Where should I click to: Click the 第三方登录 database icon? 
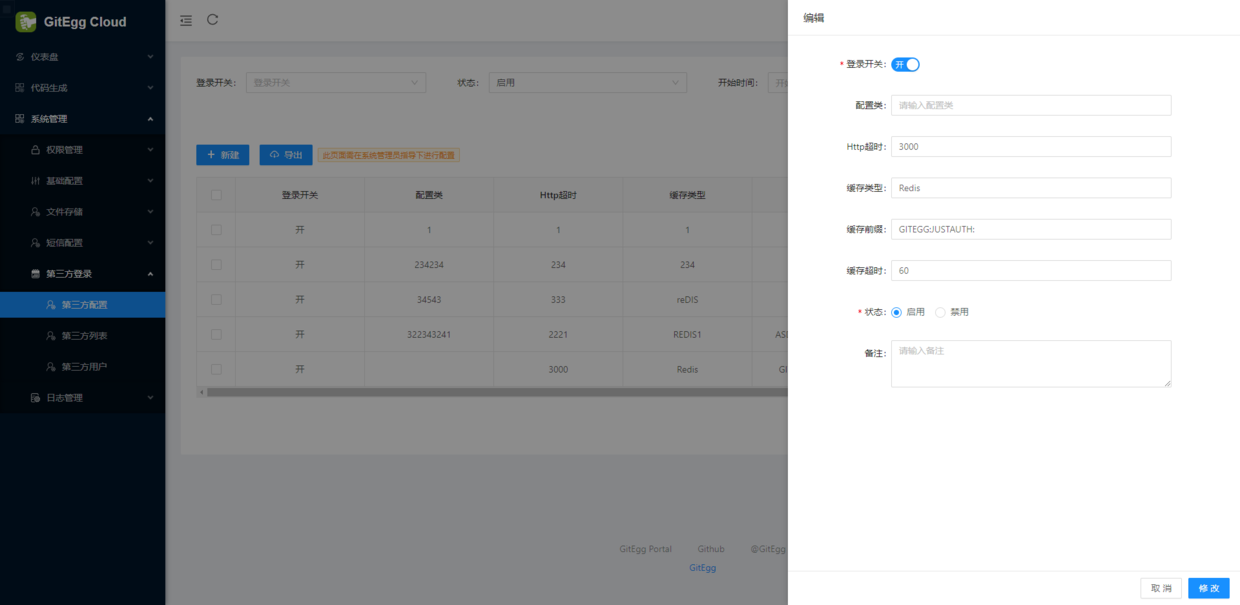[x=36, y=274]
